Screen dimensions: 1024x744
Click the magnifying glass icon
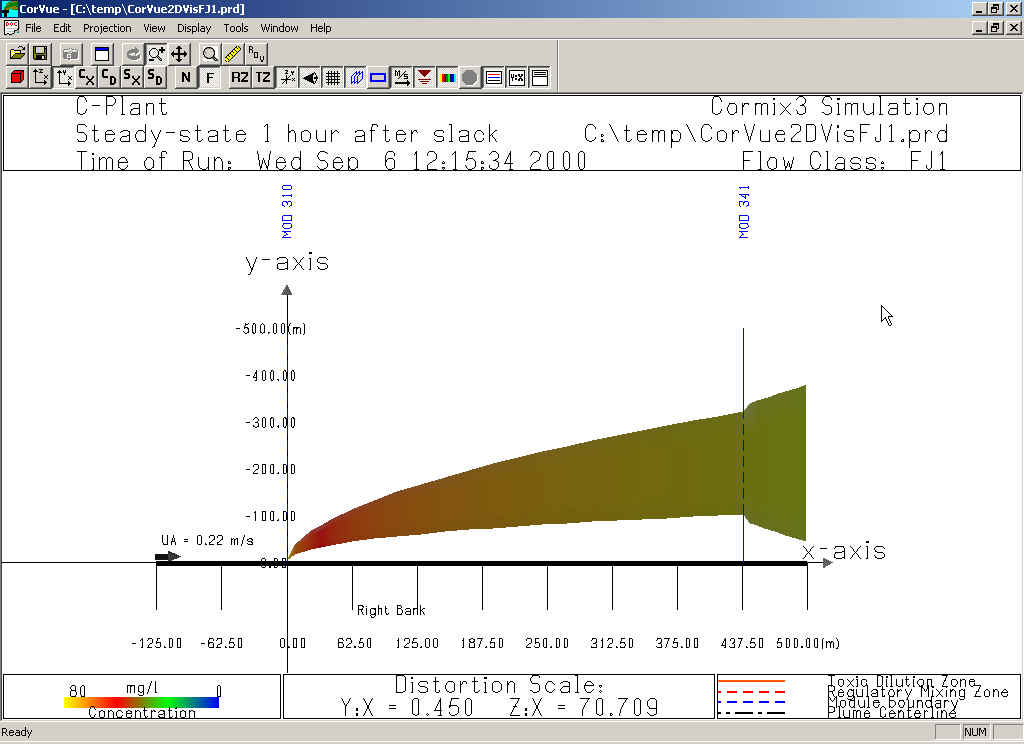[x=210, y=54]
